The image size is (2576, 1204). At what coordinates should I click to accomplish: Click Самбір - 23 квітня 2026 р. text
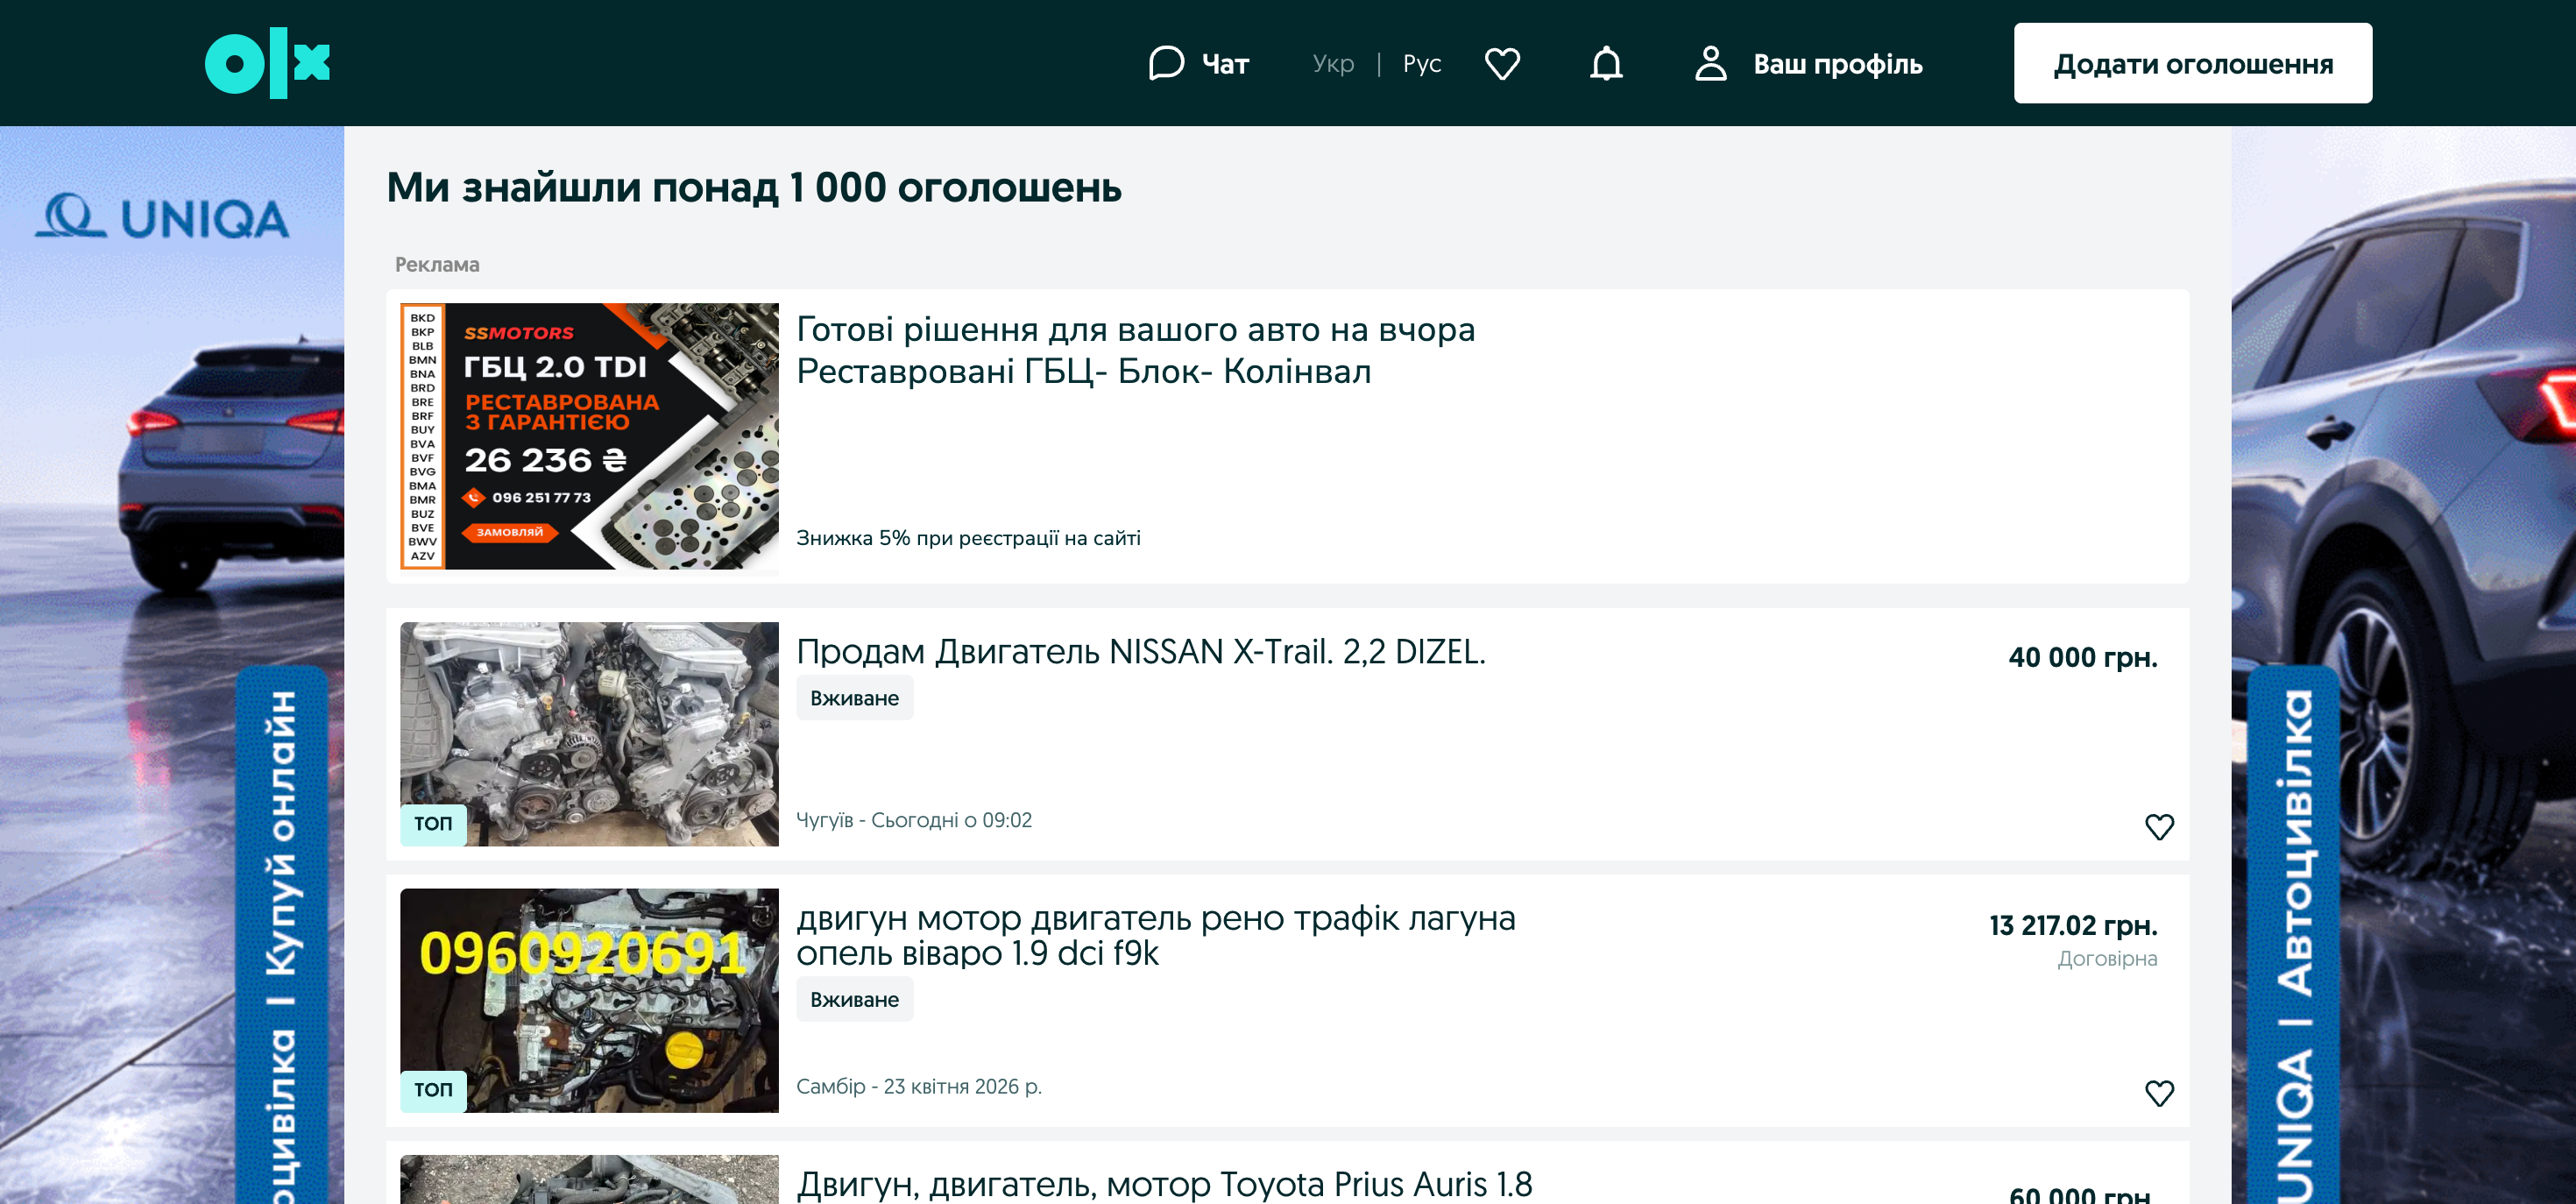click(x=919, y=1086)
